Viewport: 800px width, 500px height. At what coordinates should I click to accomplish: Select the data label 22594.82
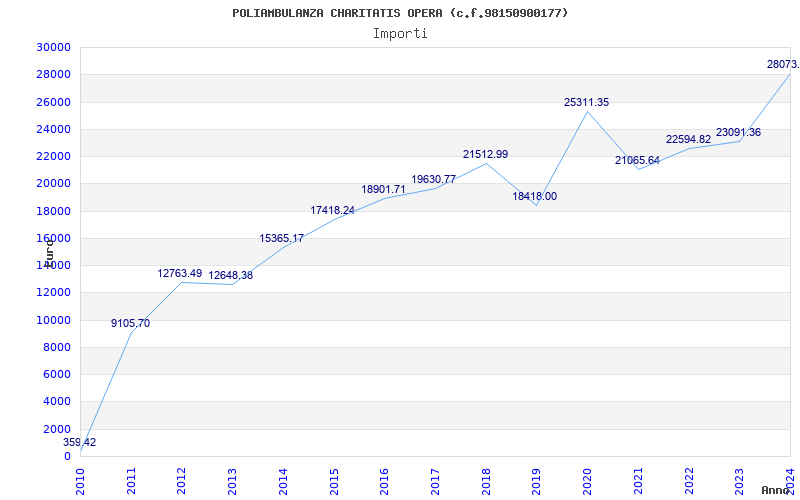pos(688,139)
